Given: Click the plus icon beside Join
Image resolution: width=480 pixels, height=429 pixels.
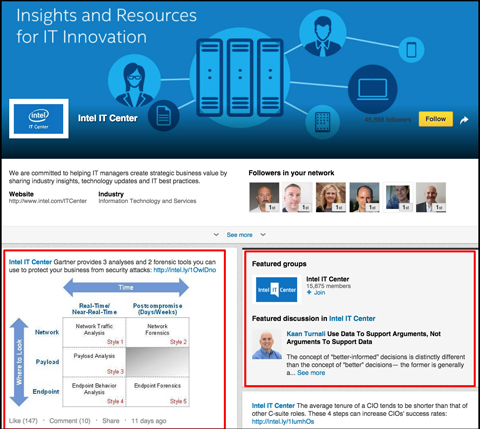Looking at the screenshot, I should pos(309,292).
